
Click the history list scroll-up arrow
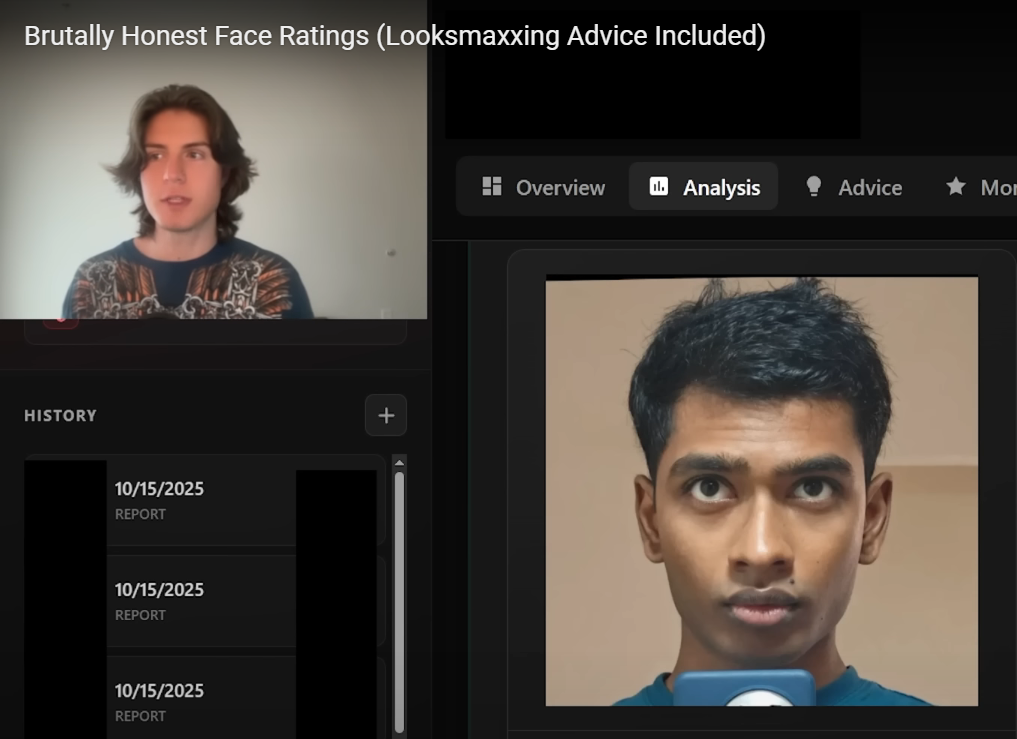(x=400, y=463)
